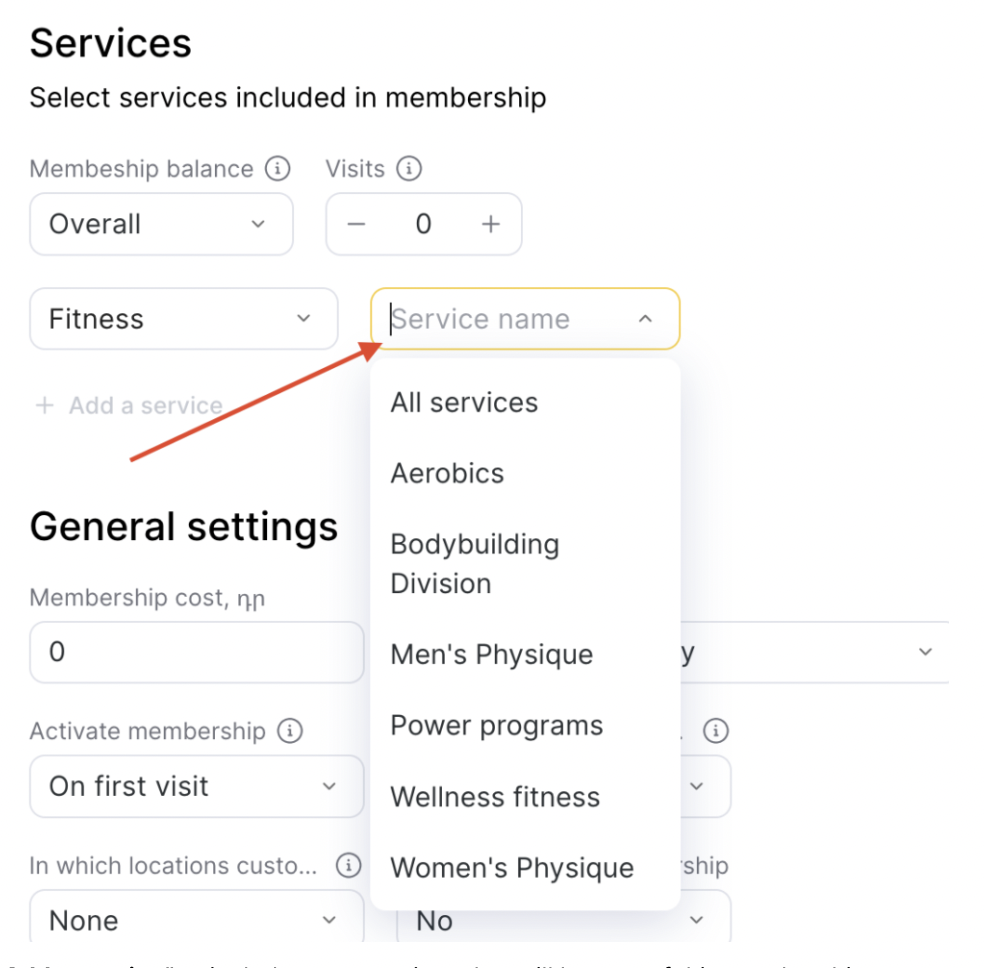
Task: Expand the Fitness category dropdown
Action: [x=184, y=319]
